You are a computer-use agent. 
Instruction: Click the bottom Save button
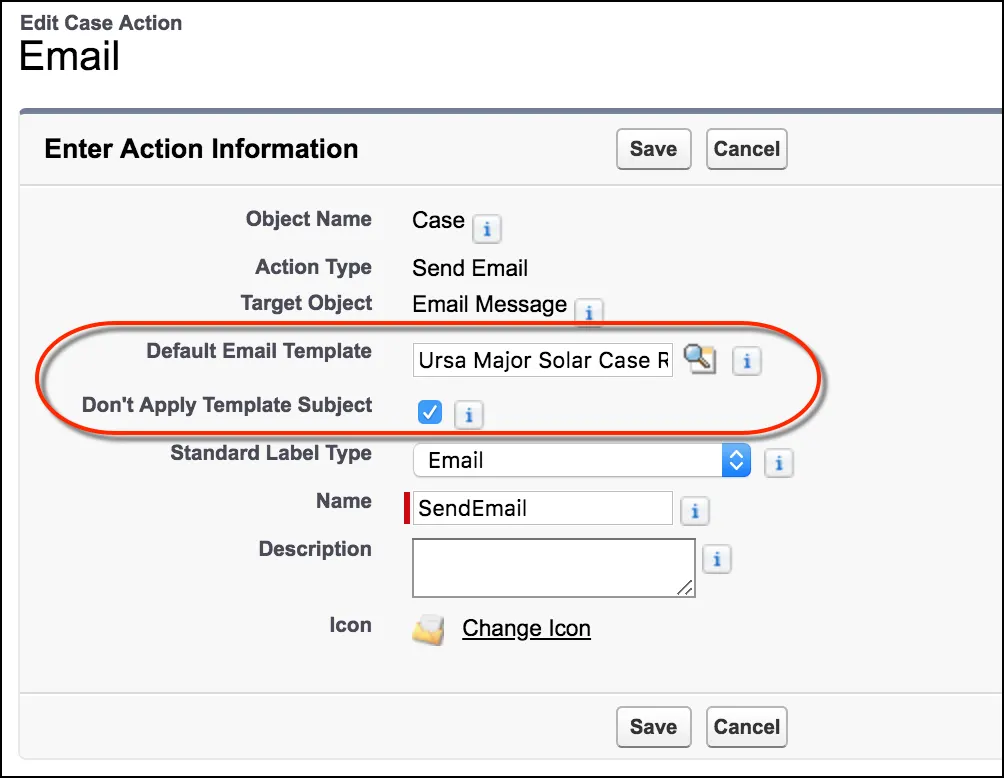click(x=653, y=727)
